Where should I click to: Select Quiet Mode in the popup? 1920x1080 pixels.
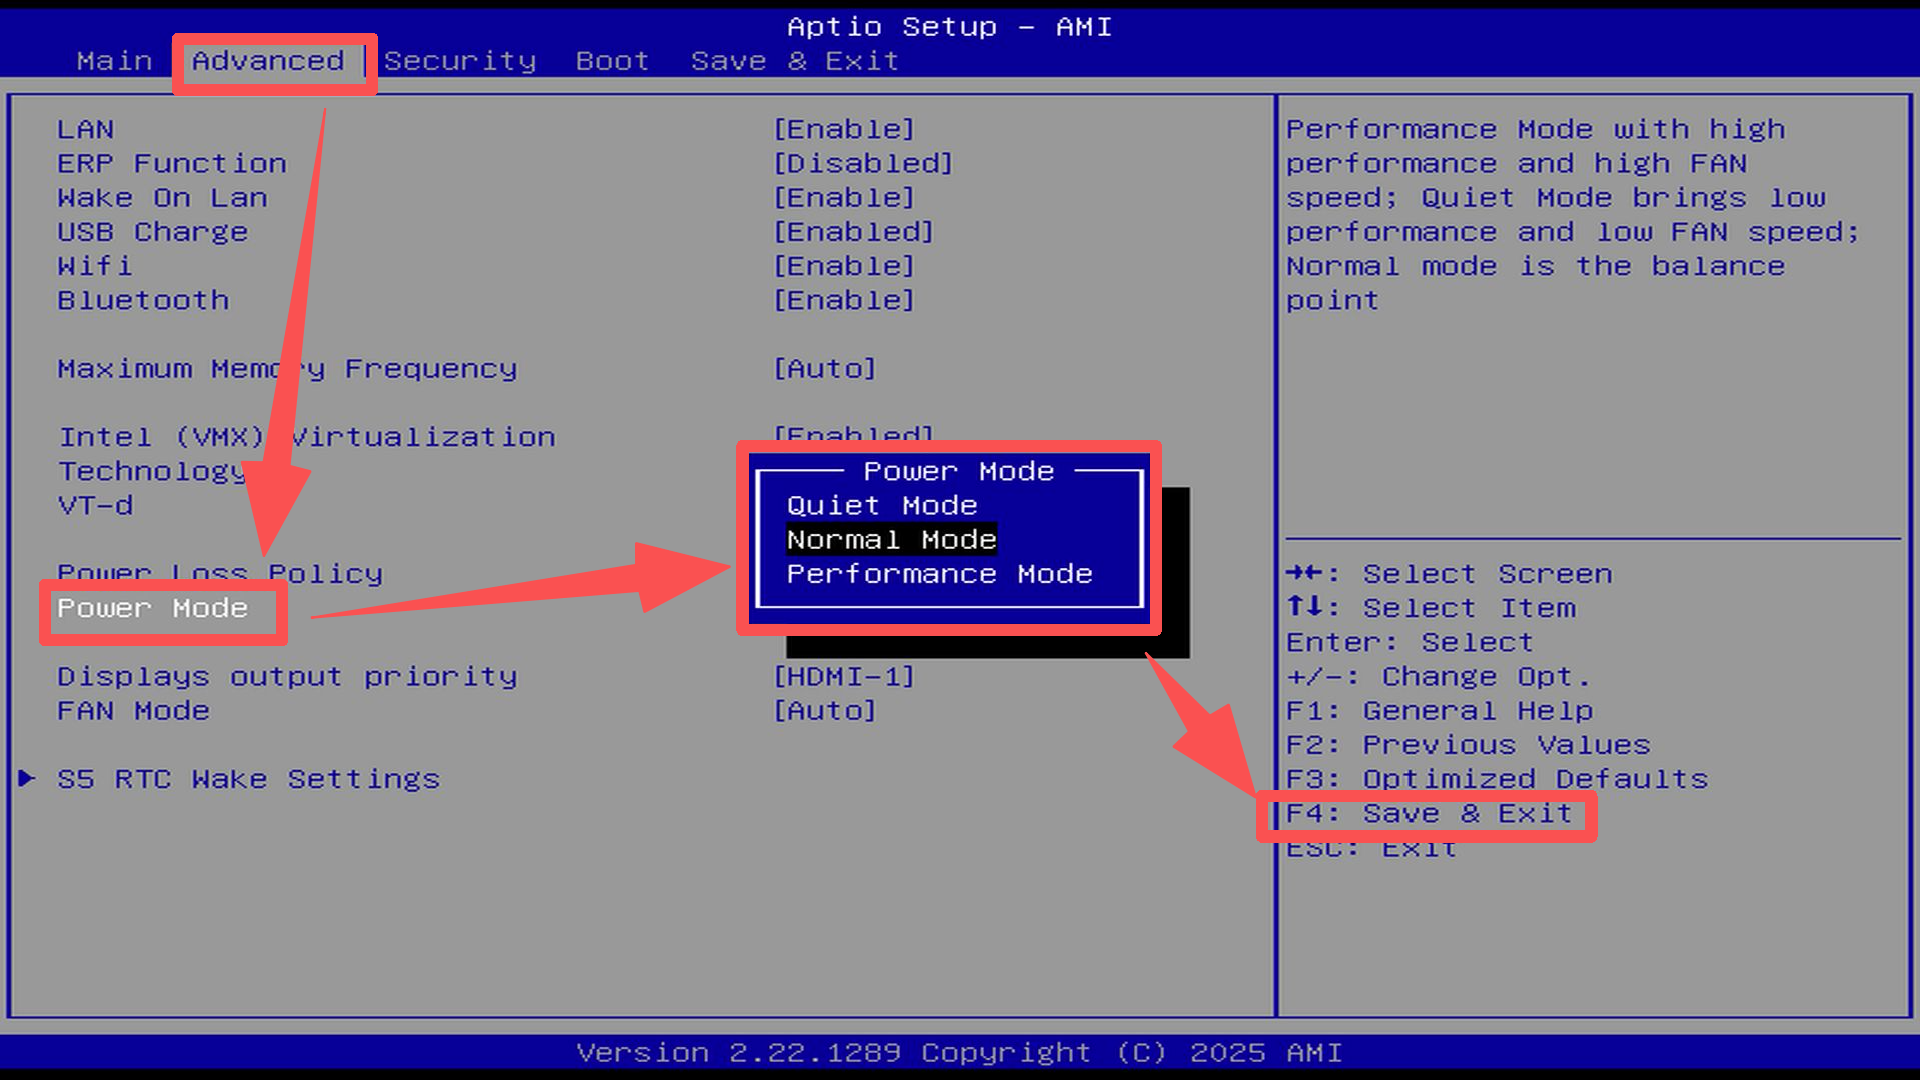[880, 505]
